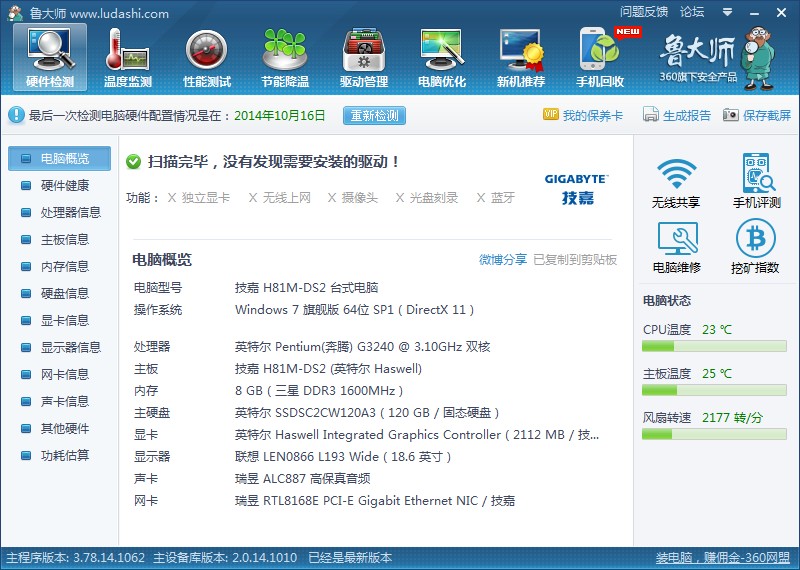Open the 节能降温 energy saving section
The height and width of the screenshot is (570, 800).
[x=285, y=57]
